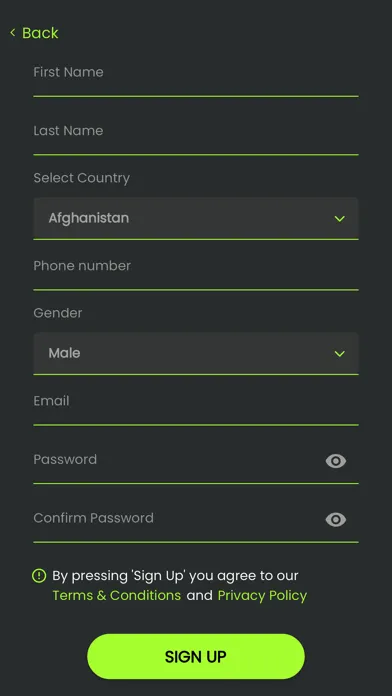Focus the Last Name field
The width and height of the screenshot is (392, 696).
click(196, 138)
